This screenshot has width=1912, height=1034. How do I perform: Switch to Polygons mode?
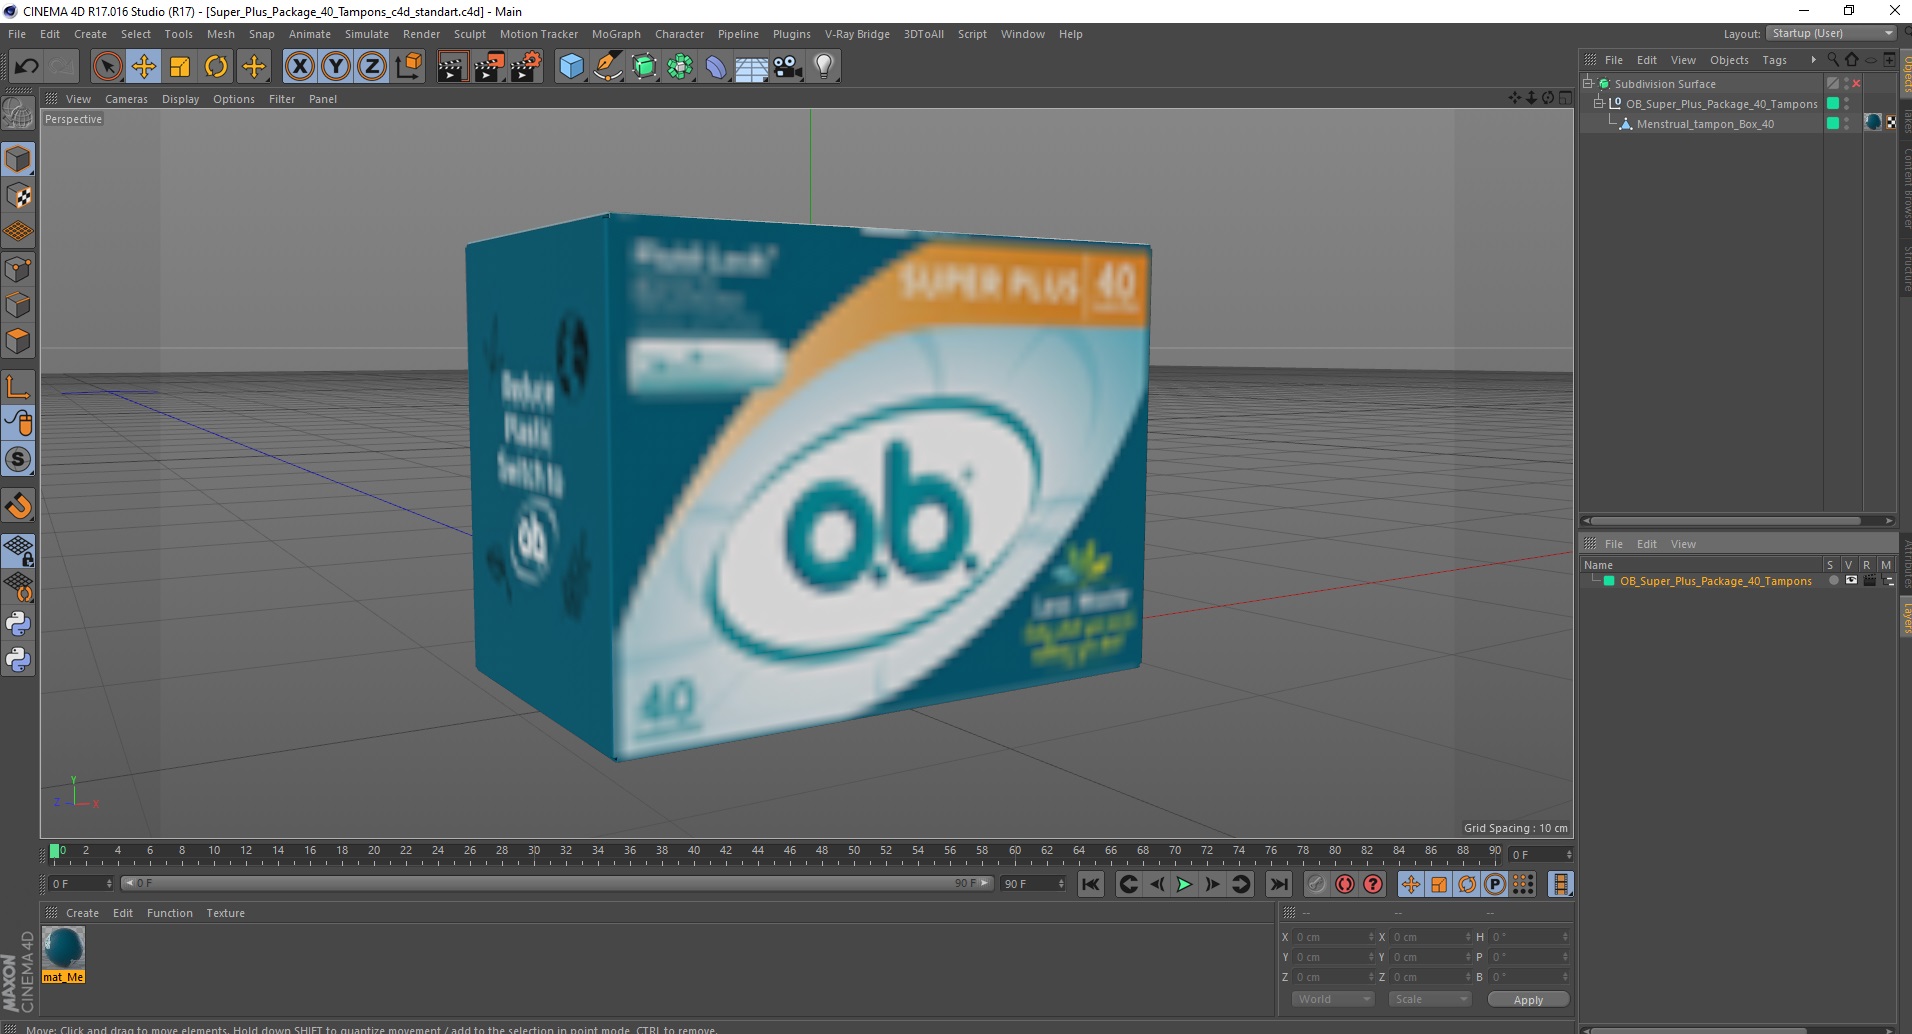click(18, 341)
